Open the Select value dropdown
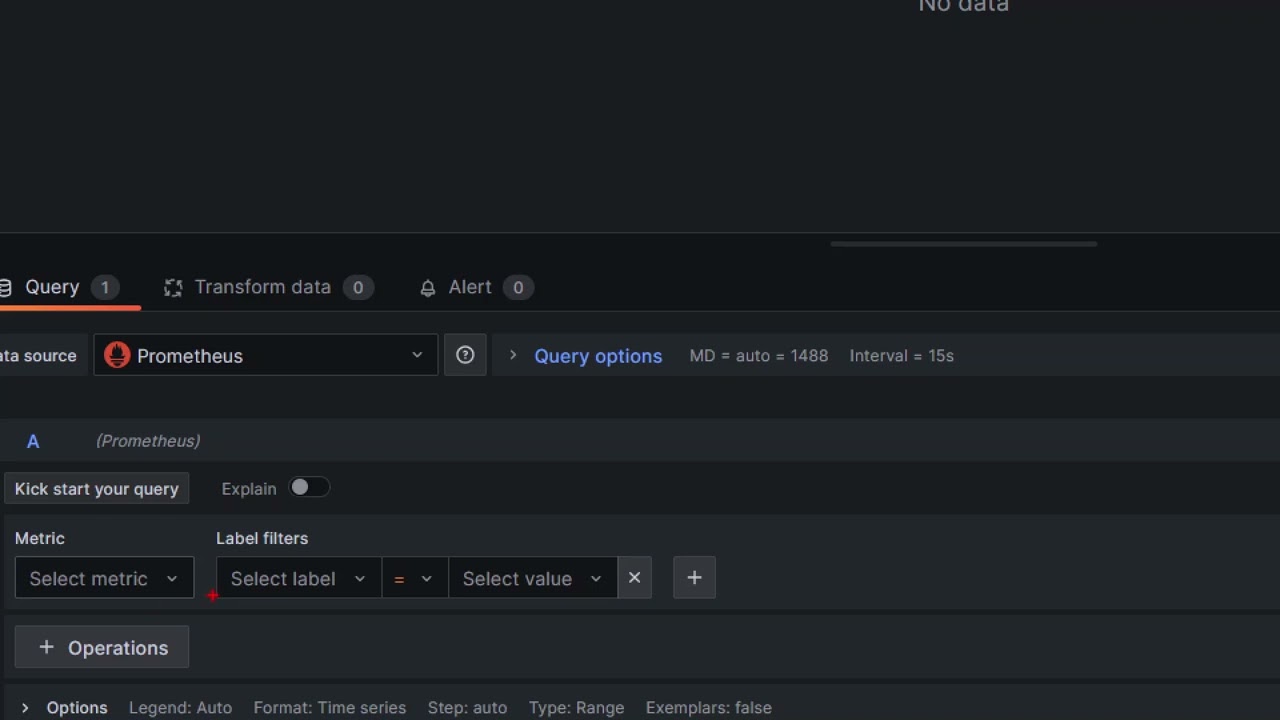This screenshot has height=720, width=1280. [x=533, y=578]
